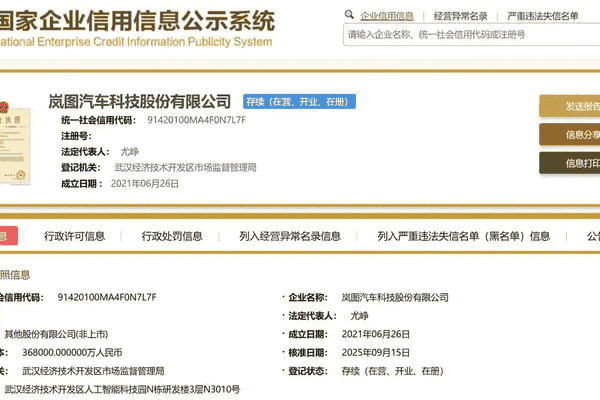
Task: Click header credit code 91420100MA4F0N7L7F
Action: click(x=196, y=120)
